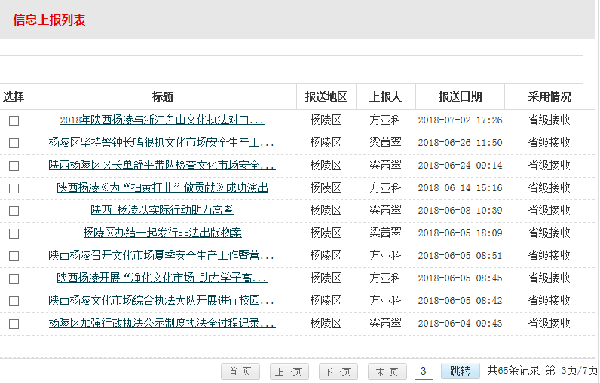This screenshot has height=383, width=600.
Task: Click 省级接收 status in the 2018-07-02 row
Action: (x=549, y=120)
